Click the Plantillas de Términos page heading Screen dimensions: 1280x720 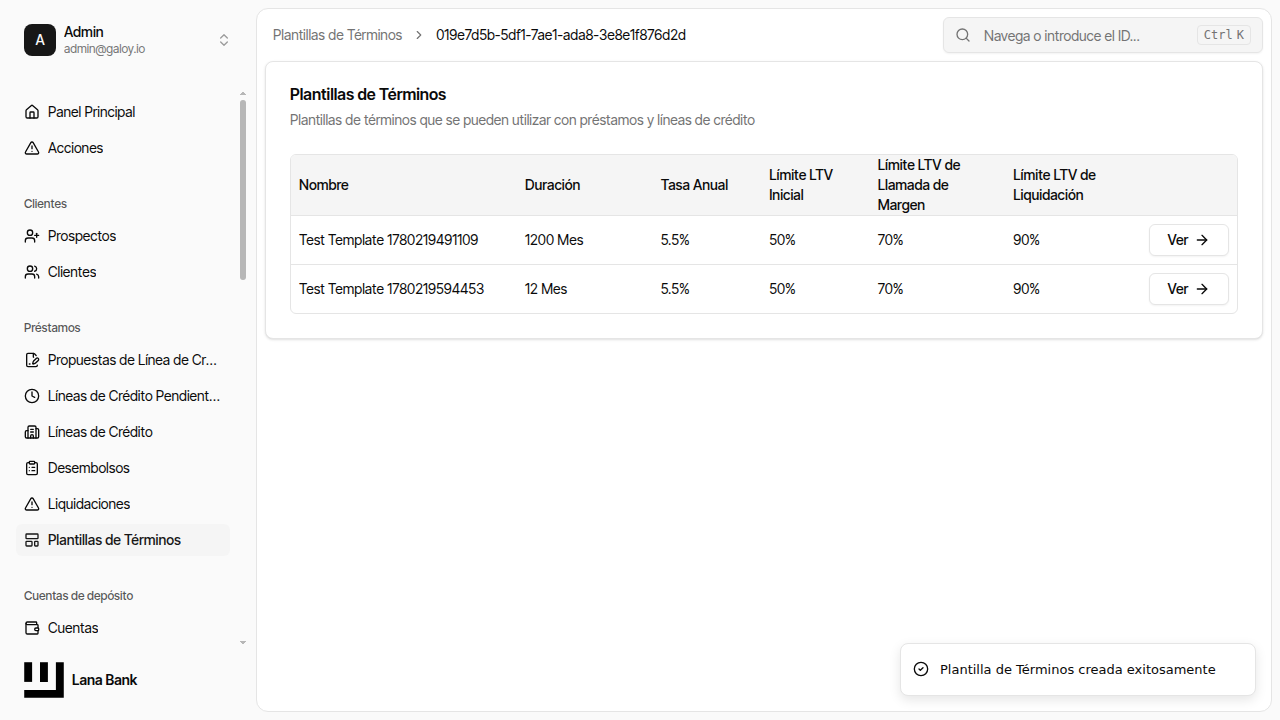(x=368, y=94)
